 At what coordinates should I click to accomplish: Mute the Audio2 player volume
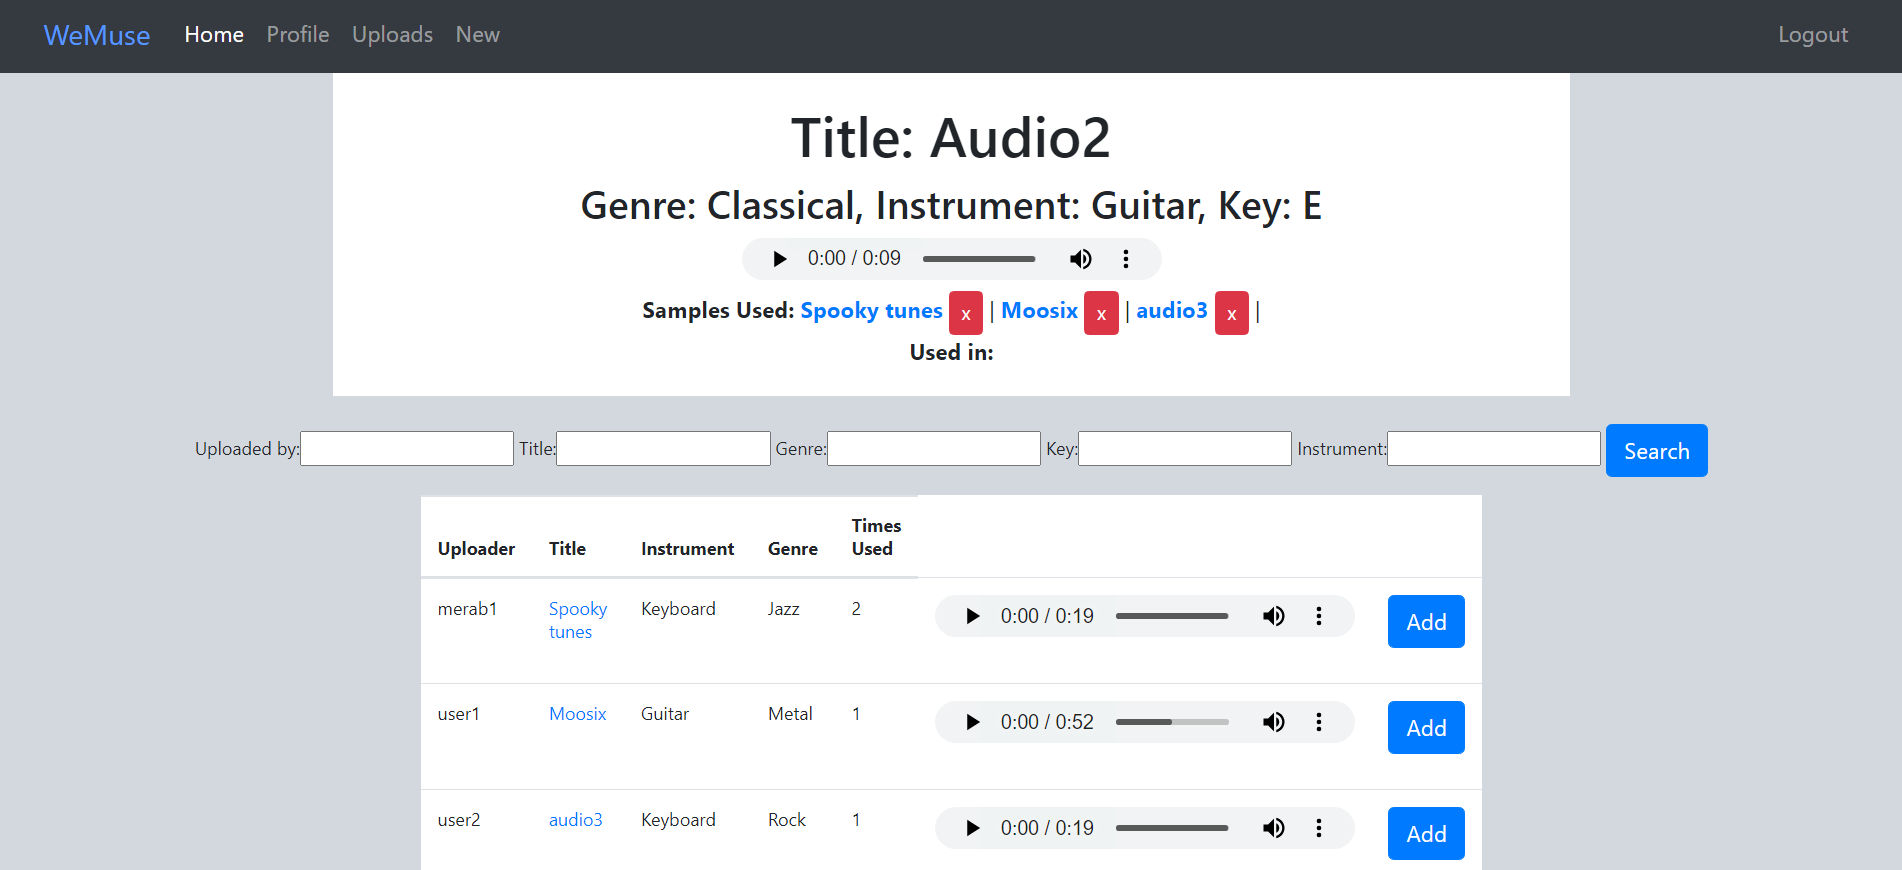pyautogui.click(x=1081, y=258)
